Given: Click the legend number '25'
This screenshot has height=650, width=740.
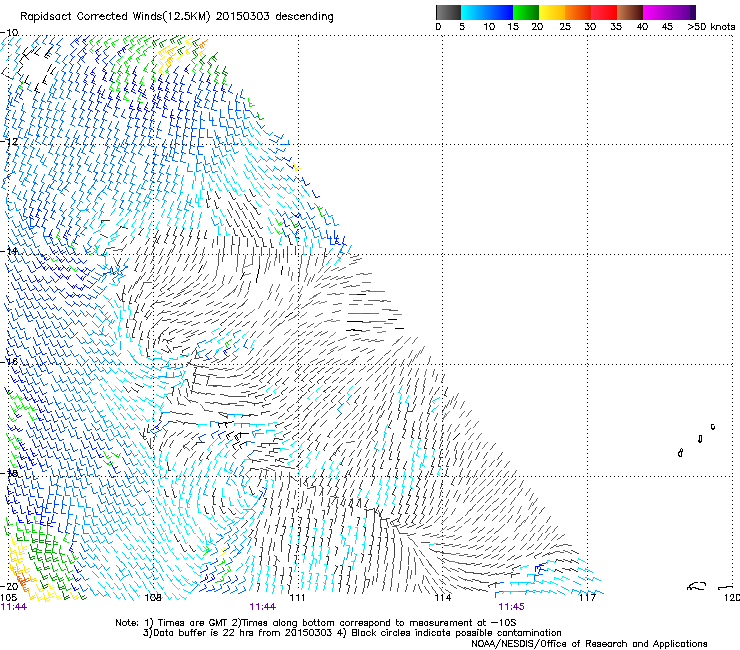Looking at the screenshot, I should 565,27.
